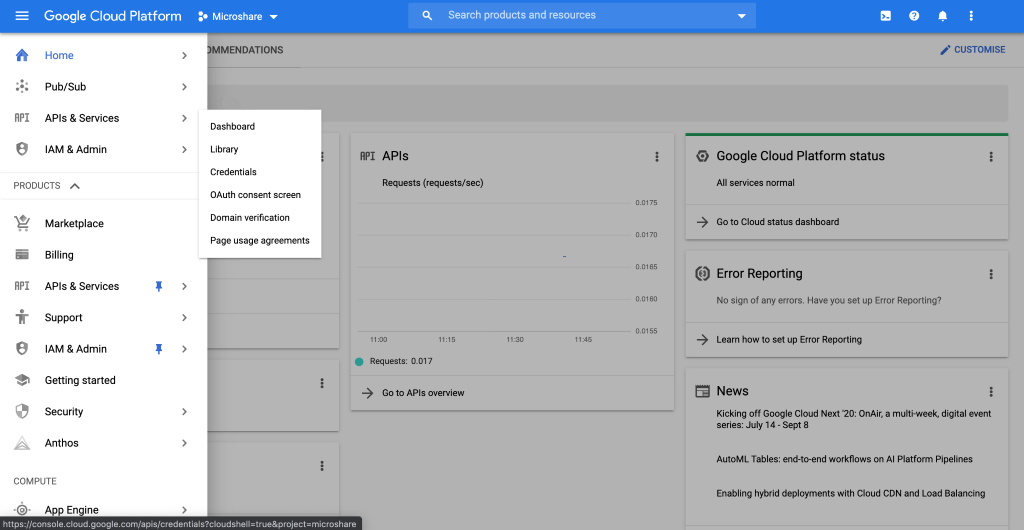Expand the search bar dropdown arrow
1024x530 pixels.
tap(741, 16)
